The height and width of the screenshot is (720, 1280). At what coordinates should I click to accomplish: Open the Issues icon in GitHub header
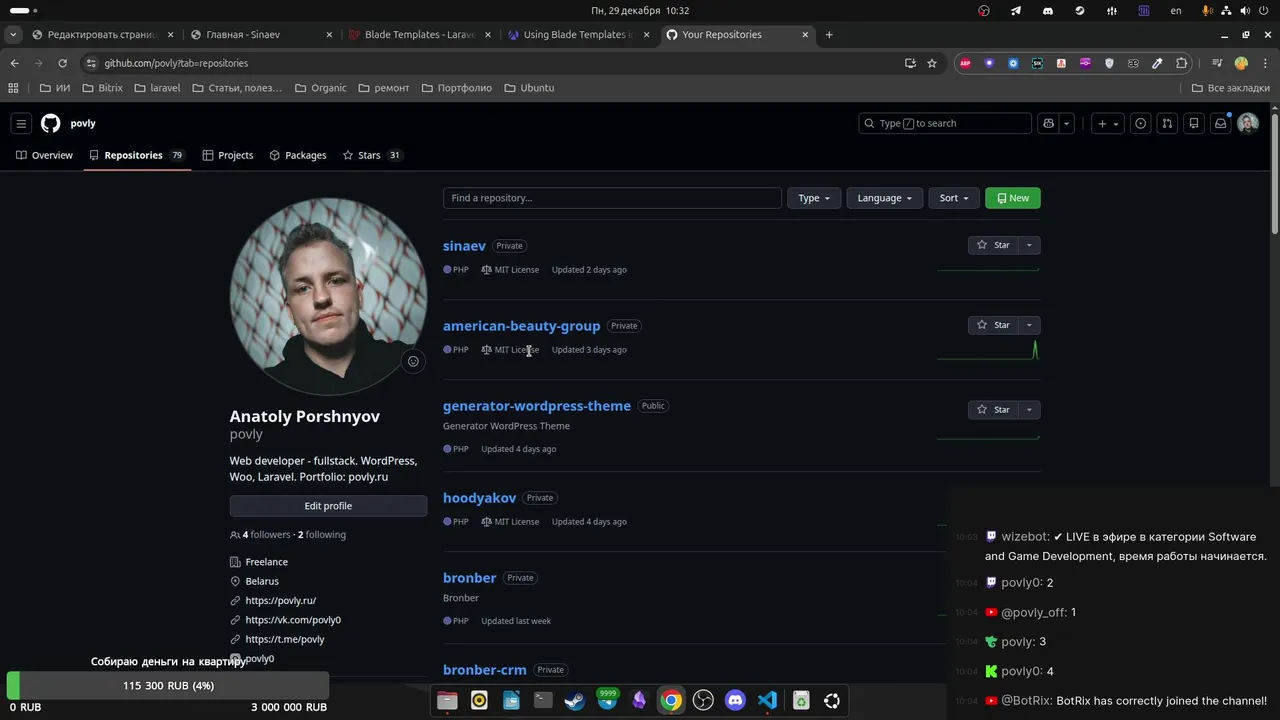pyautogui.click(x=1142, y=123)
